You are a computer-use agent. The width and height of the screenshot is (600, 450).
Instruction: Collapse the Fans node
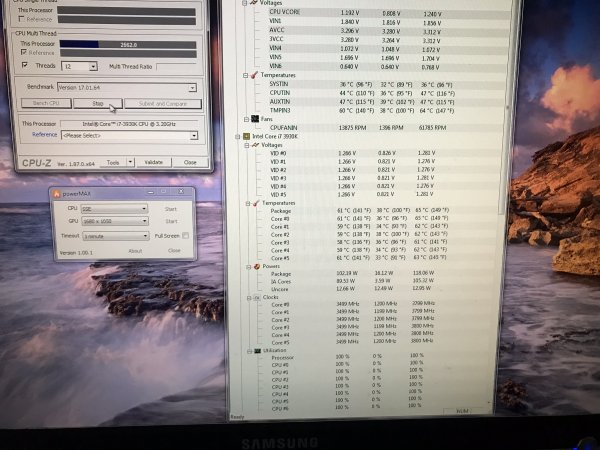click(246, 119)
